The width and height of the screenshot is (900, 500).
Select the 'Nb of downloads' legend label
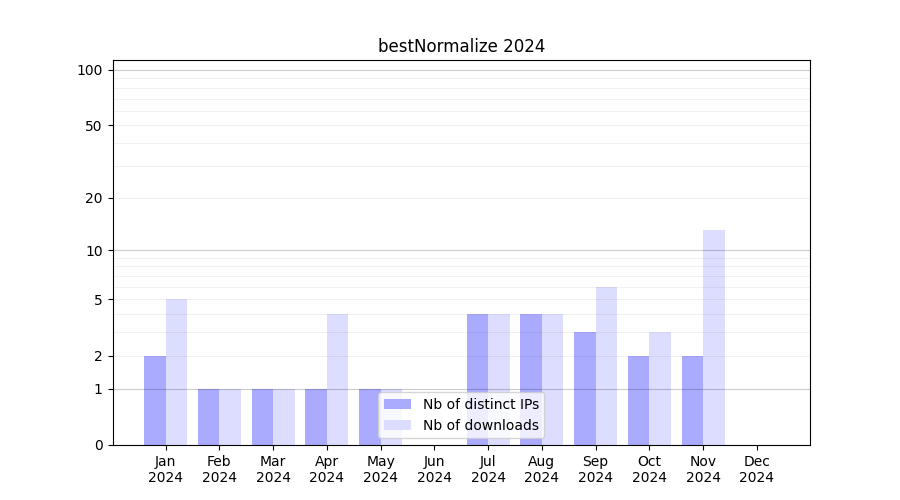[x=480, y=425]
